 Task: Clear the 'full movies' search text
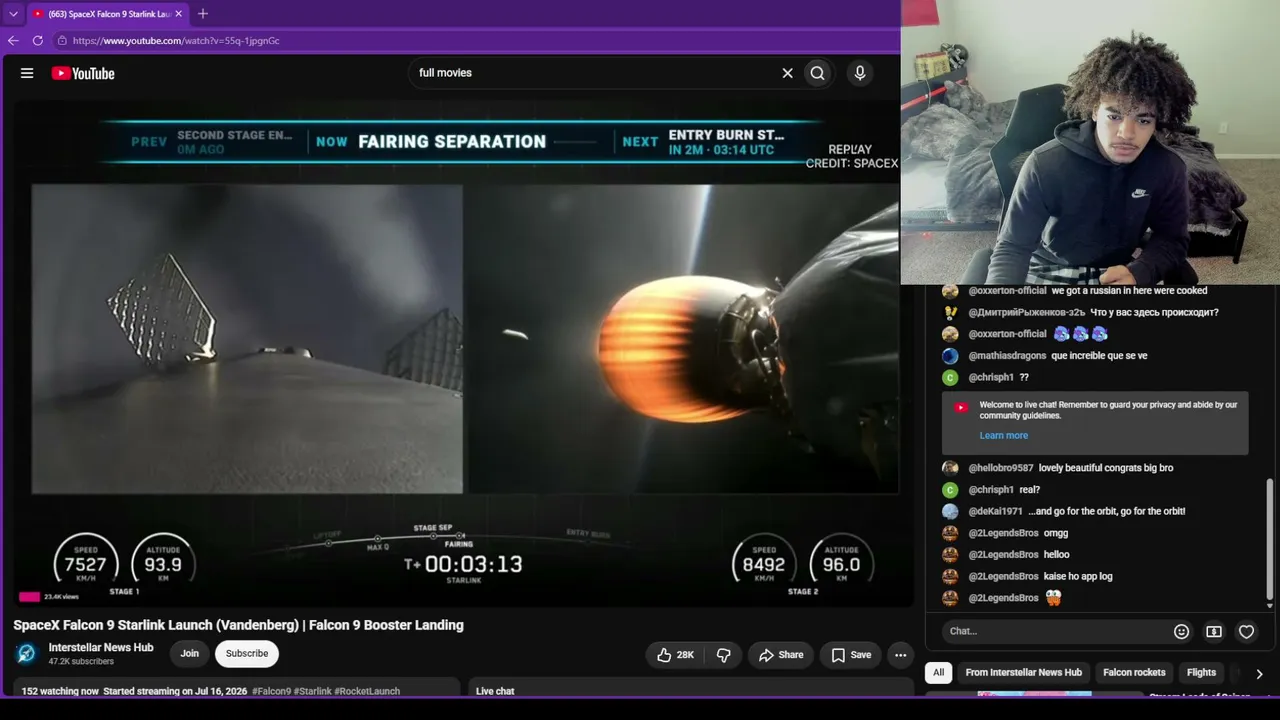pos(787,73)
